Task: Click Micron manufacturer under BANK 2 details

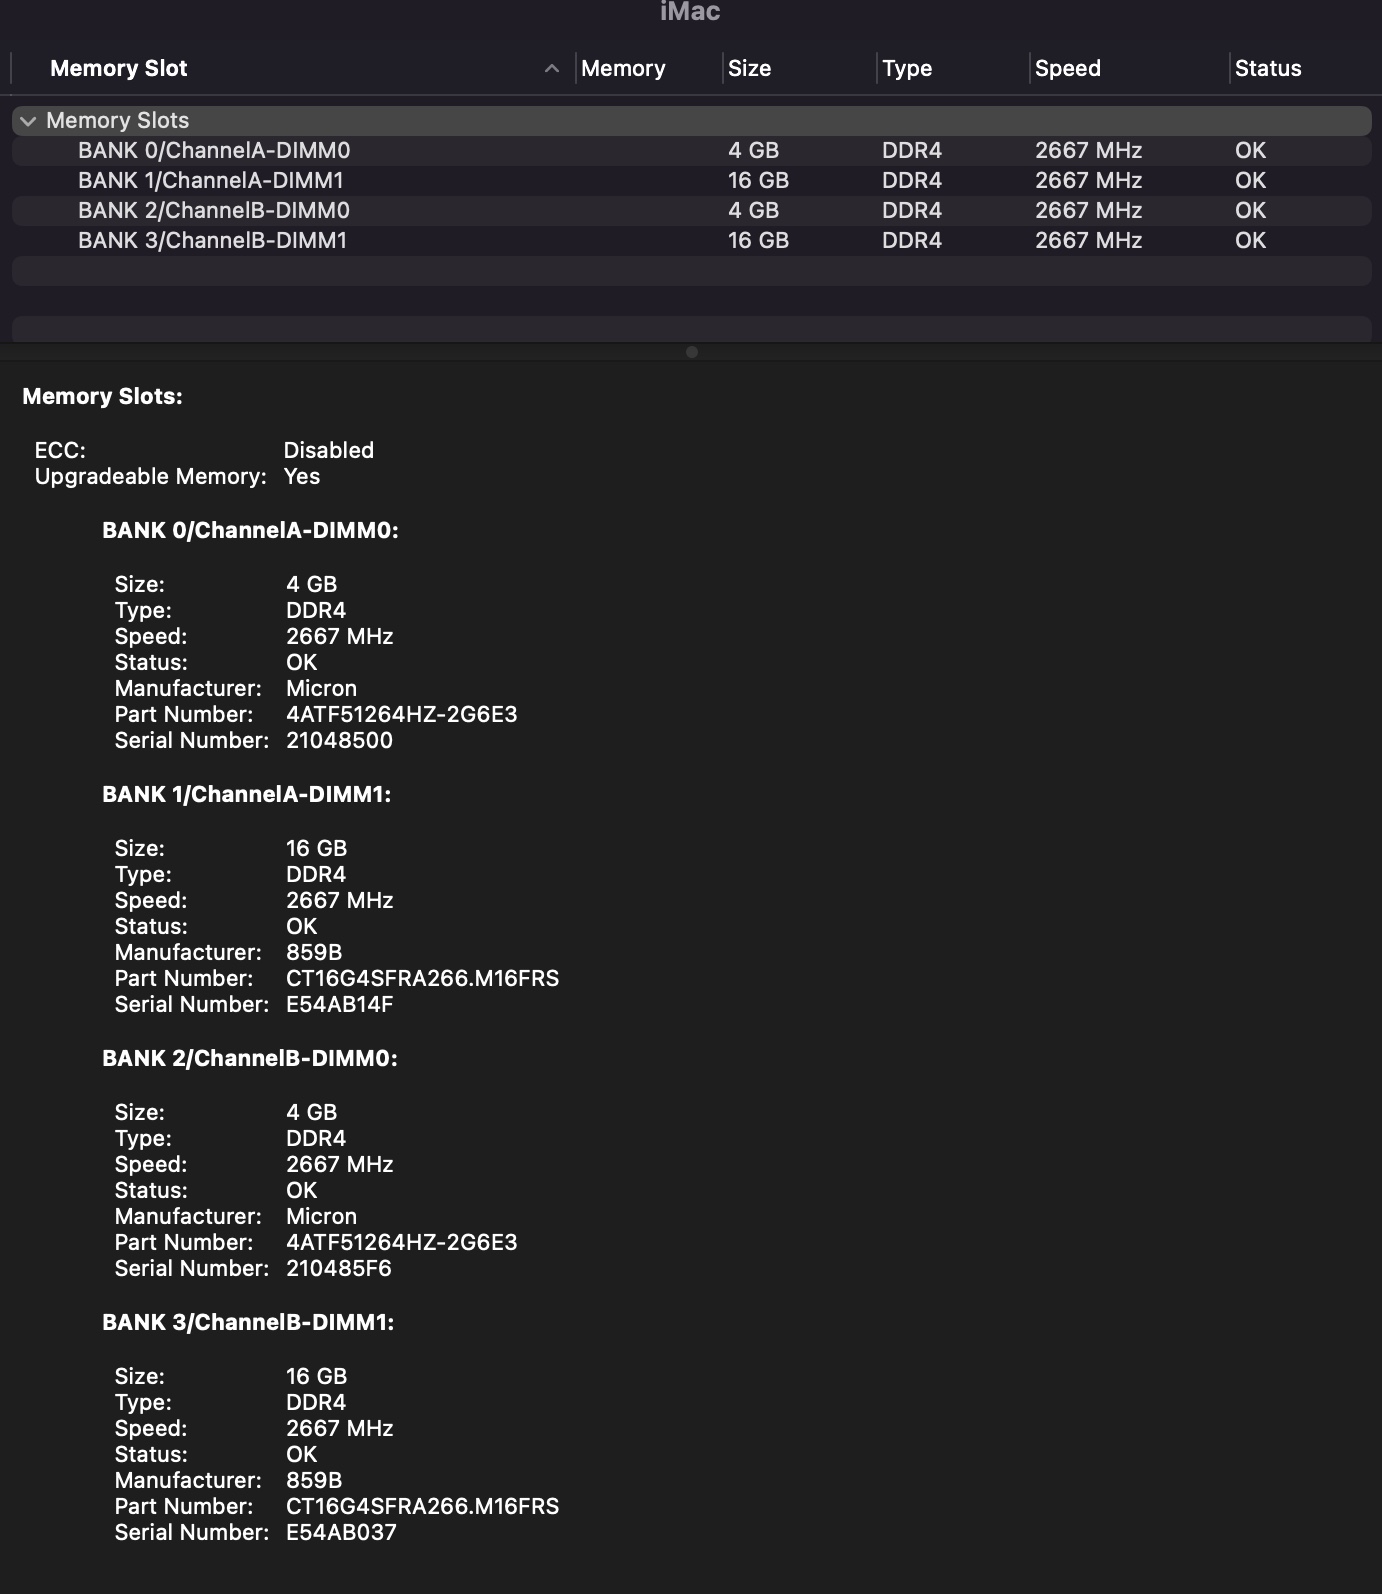Action: (x=321, y=1216)
